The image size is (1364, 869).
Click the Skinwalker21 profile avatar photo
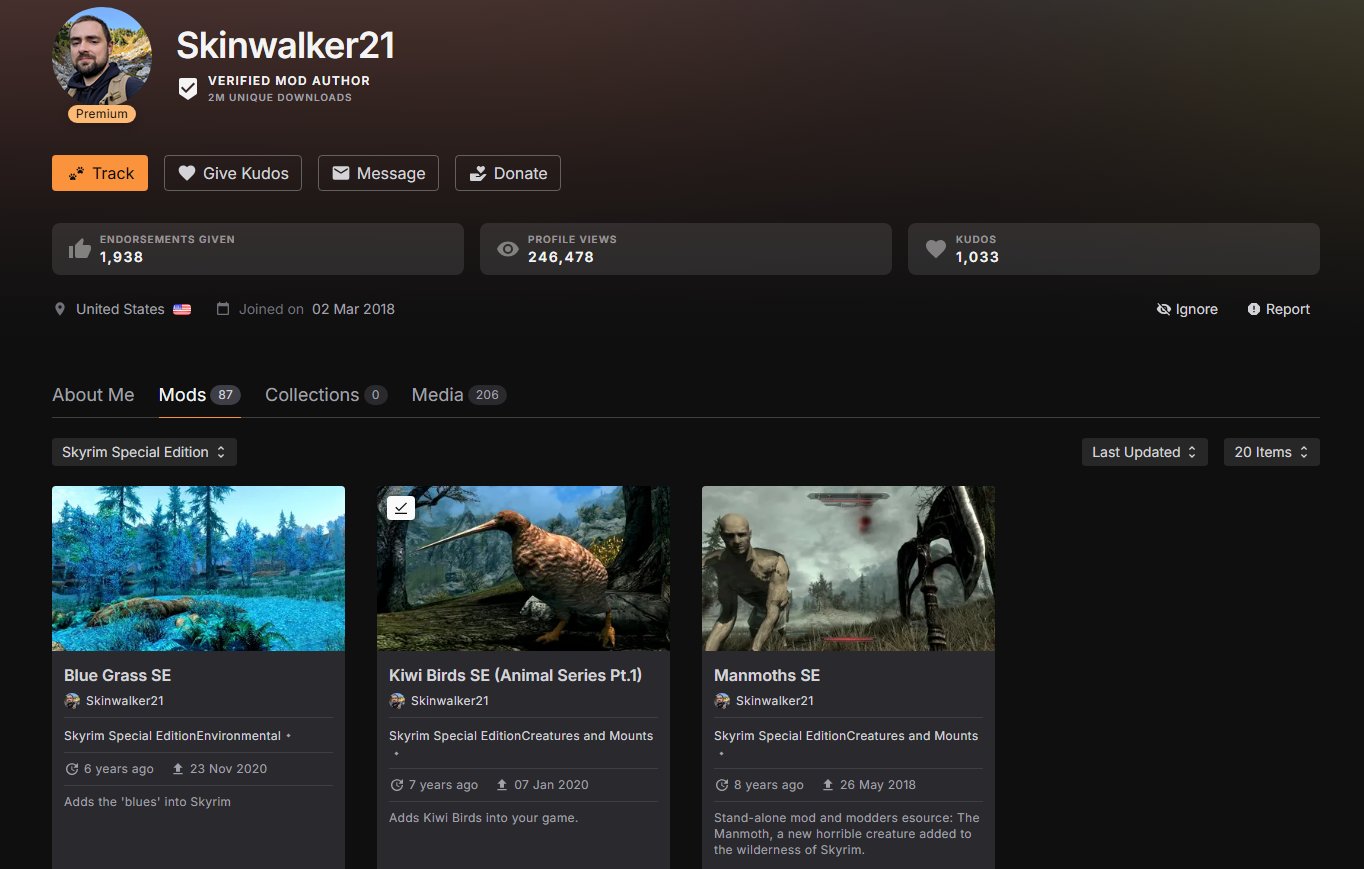(102, 57)
